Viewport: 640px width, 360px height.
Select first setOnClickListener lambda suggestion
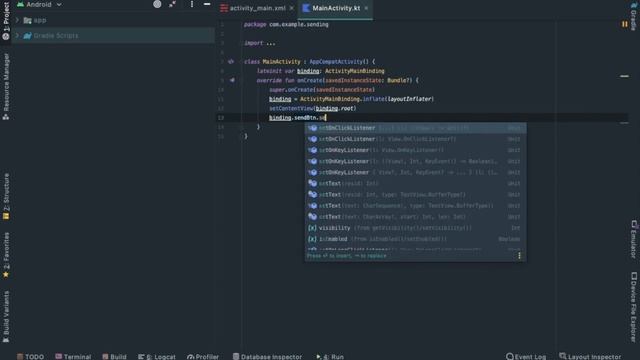pos(416,128)
